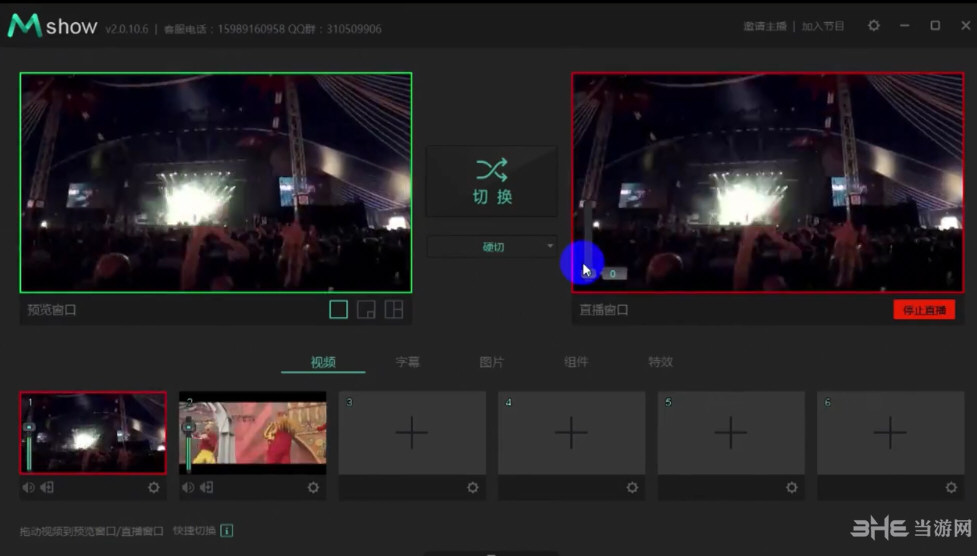Image resolution: width=977 pixels, height=556 pixels.
Task: Select the single-window preview layout icon
Action: (339, 310)
